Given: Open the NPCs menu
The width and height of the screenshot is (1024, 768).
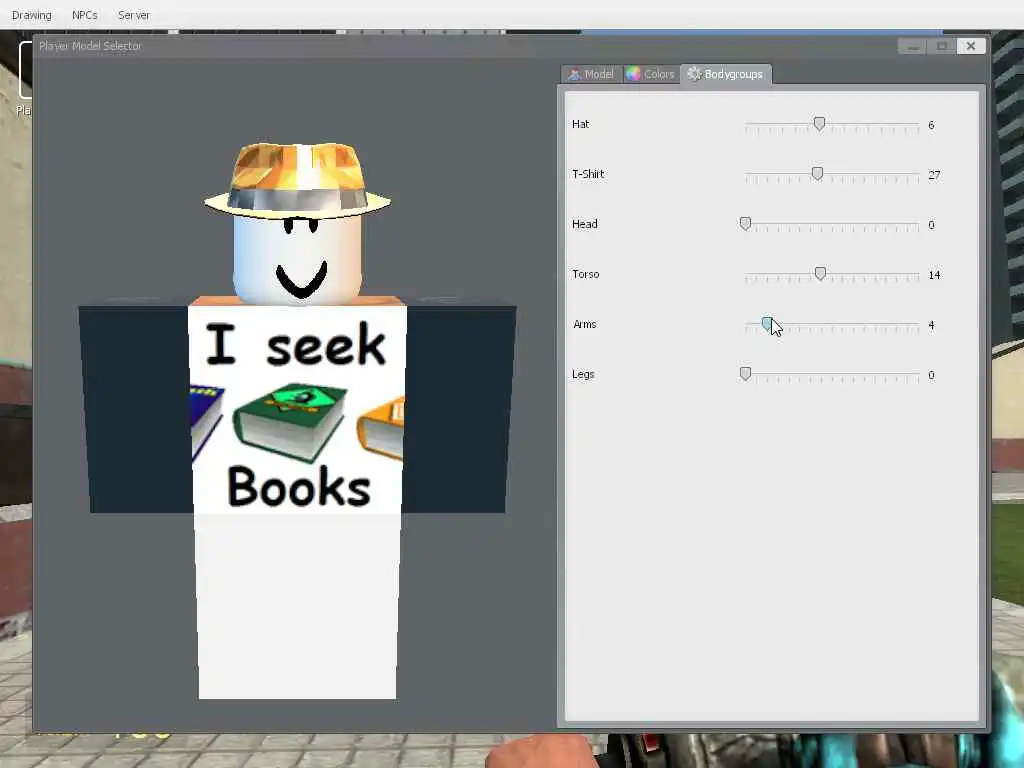Looking at the screenshot, I should point(85,15).
